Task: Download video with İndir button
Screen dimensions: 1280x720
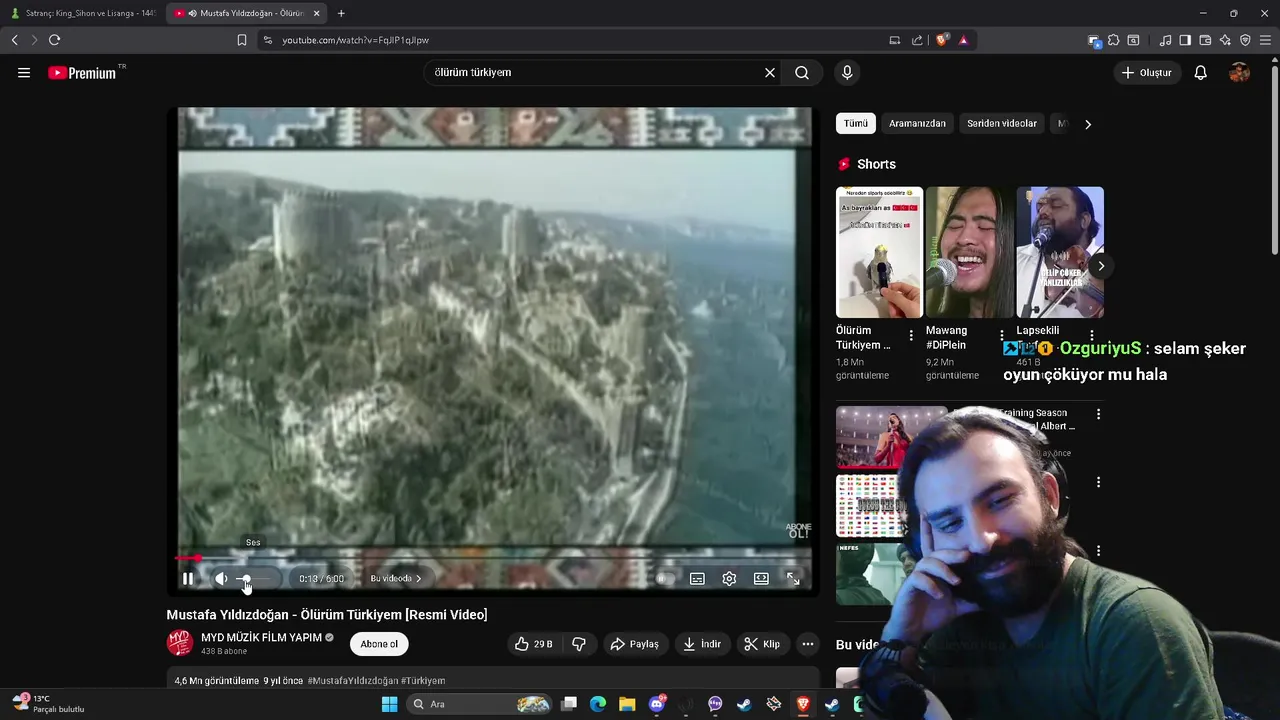Action: [702, 644]
